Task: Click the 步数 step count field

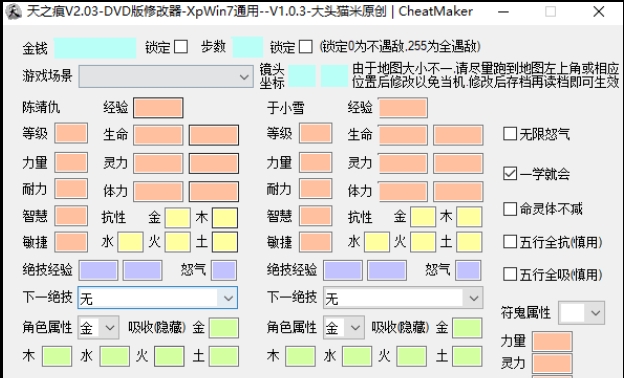Action: [x=247, y=47]
